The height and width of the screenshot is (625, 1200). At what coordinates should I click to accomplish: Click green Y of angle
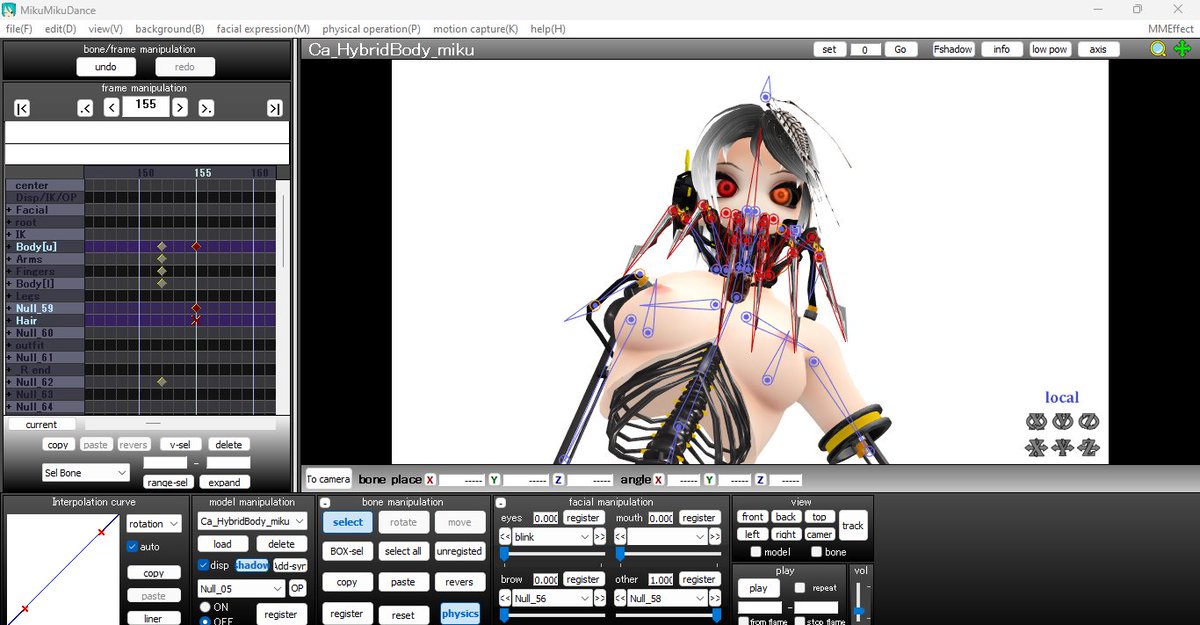click(709, 480)
